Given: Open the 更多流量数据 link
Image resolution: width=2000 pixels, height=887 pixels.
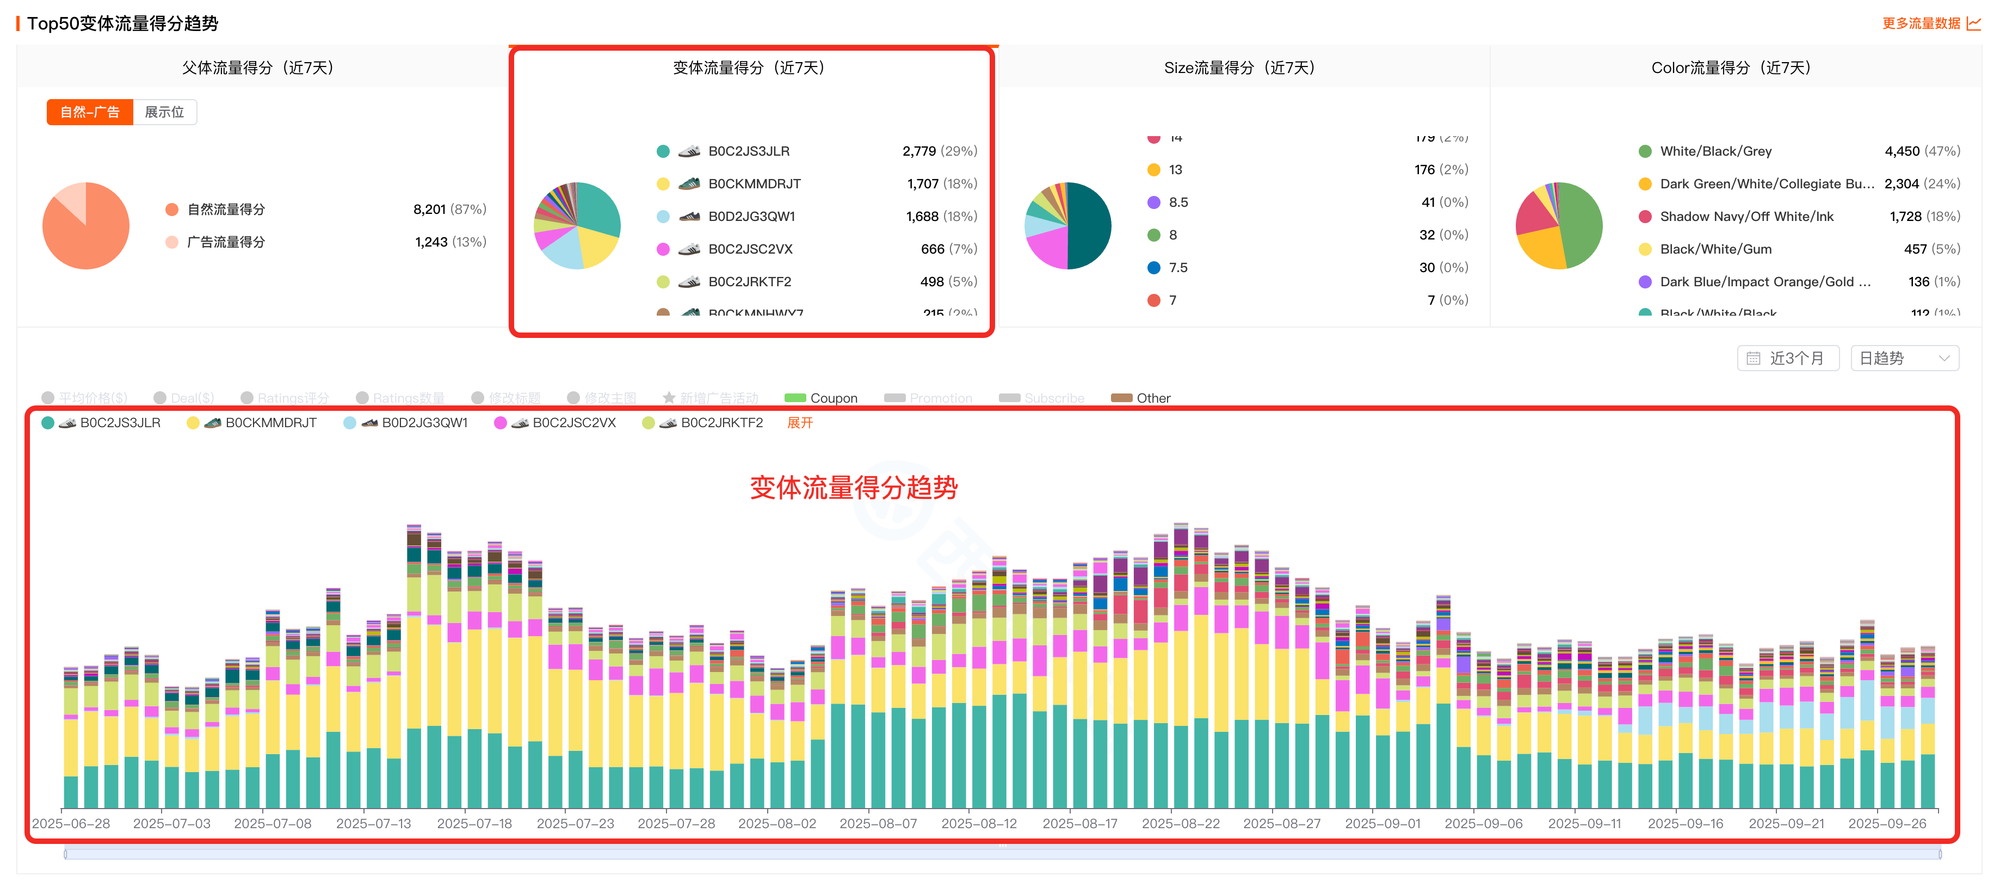Looking at the screenshot, I should (1920, 23).
